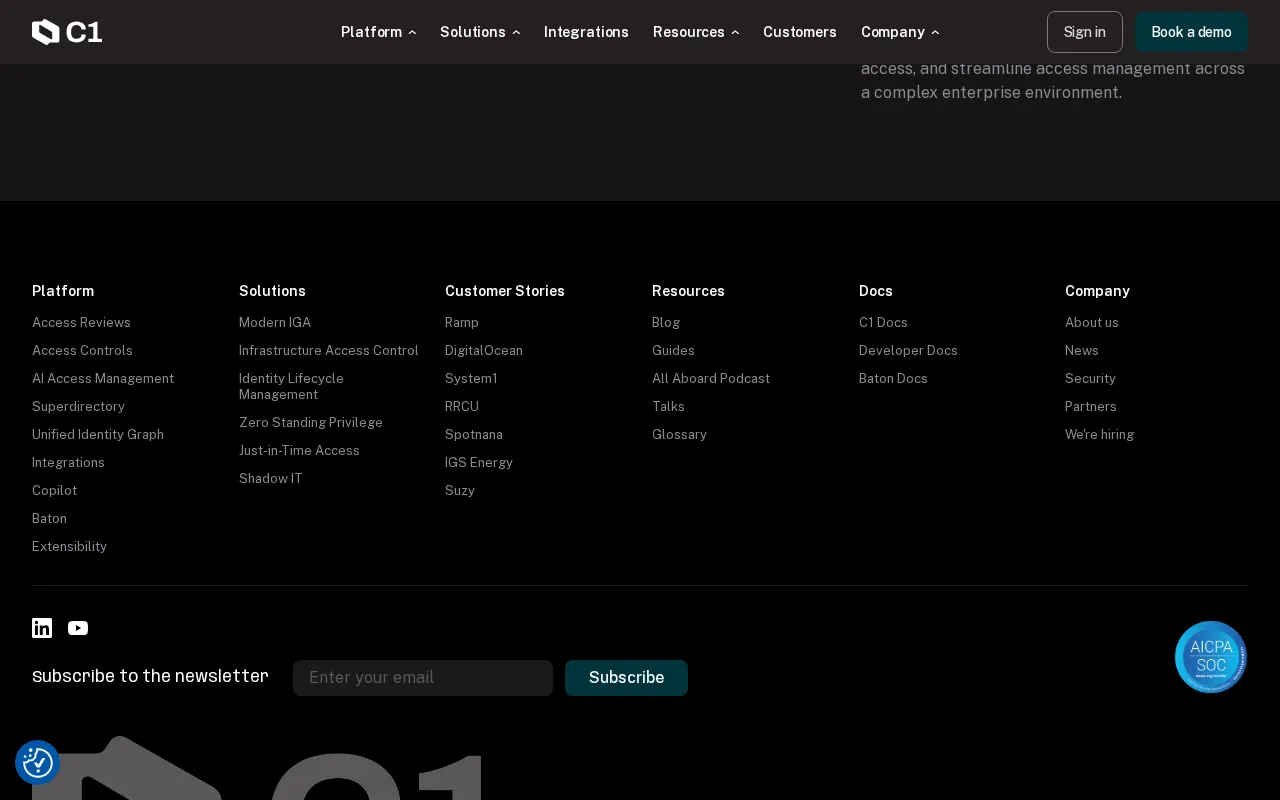Open Just-in-Time Access link

point(299,450)
